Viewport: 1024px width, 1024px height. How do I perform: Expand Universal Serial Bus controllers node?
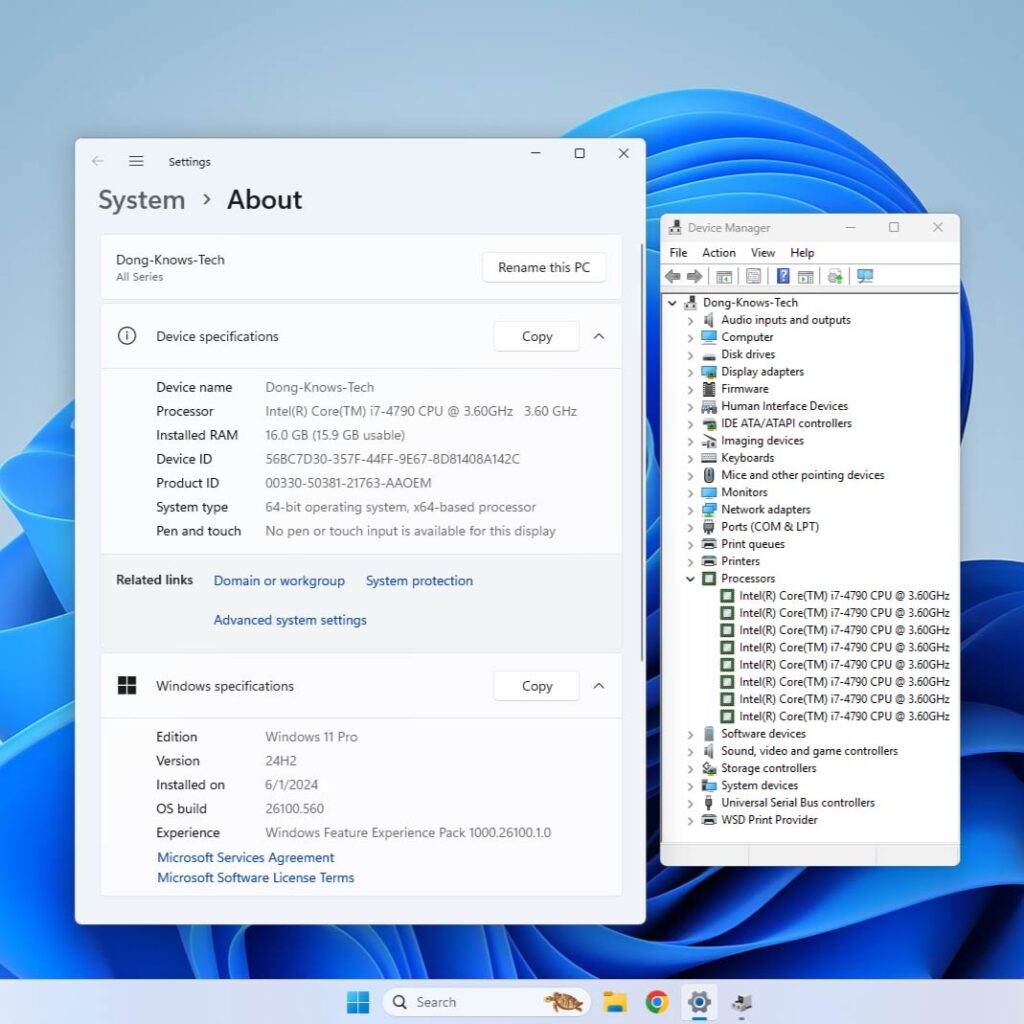tap(690, 803)
